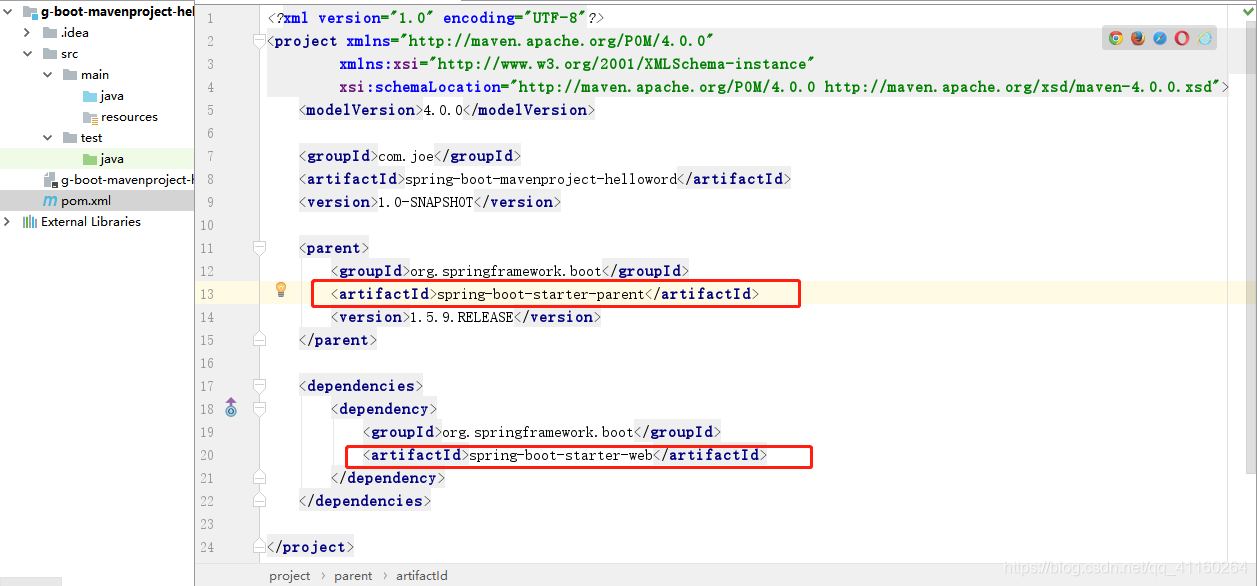Open the pom preview in Safari

pos(1160,38)
